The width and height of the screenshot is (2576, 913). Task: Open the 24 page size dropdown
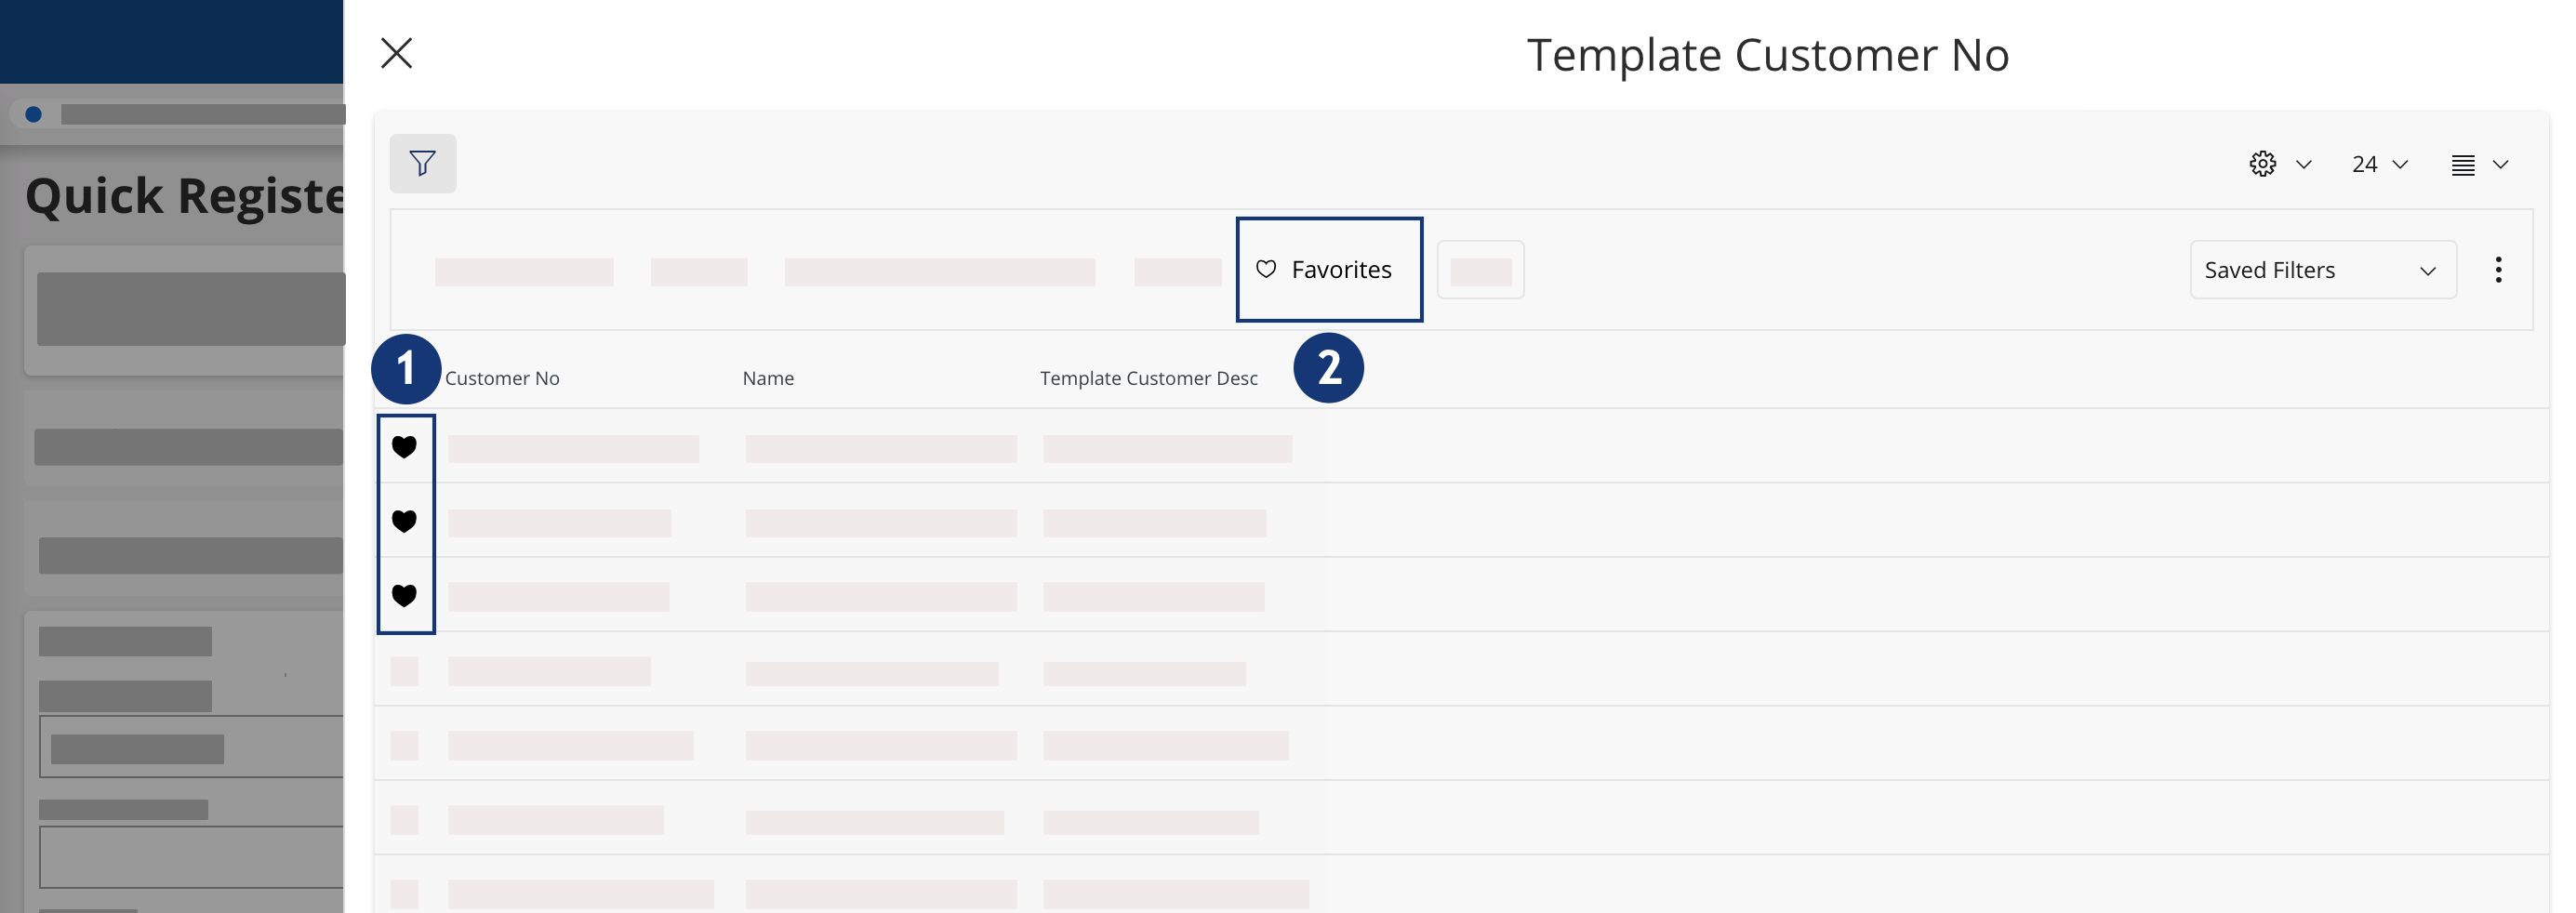2379,165
